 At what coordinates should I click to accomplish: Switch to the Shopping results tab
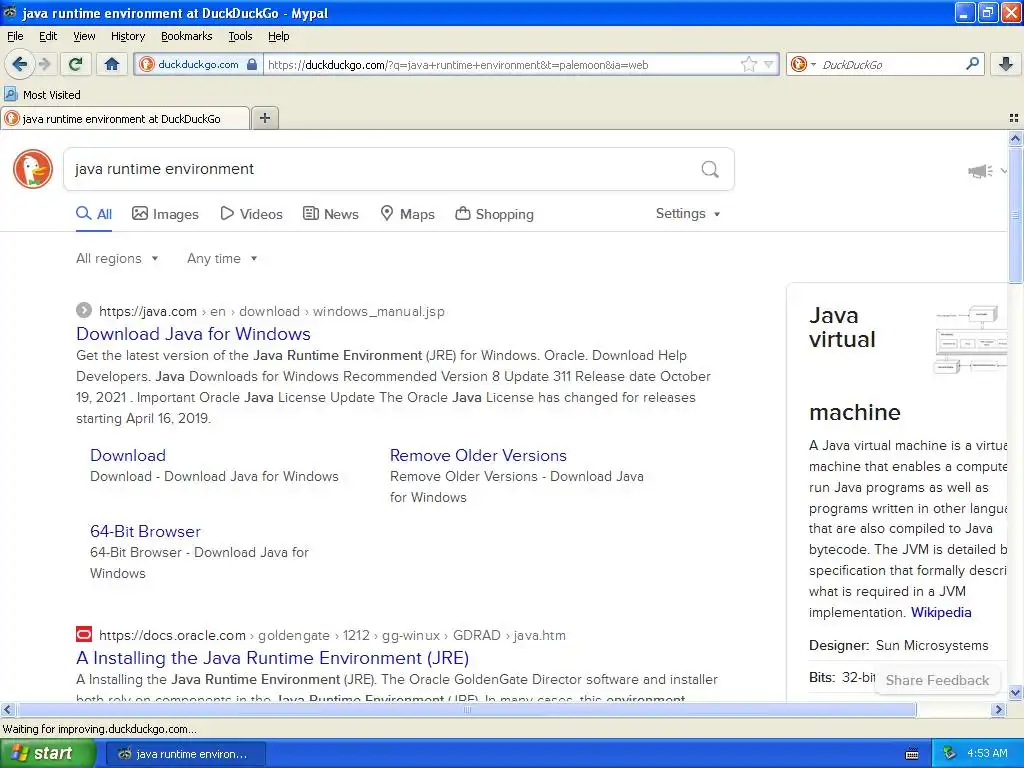[494, 214]
